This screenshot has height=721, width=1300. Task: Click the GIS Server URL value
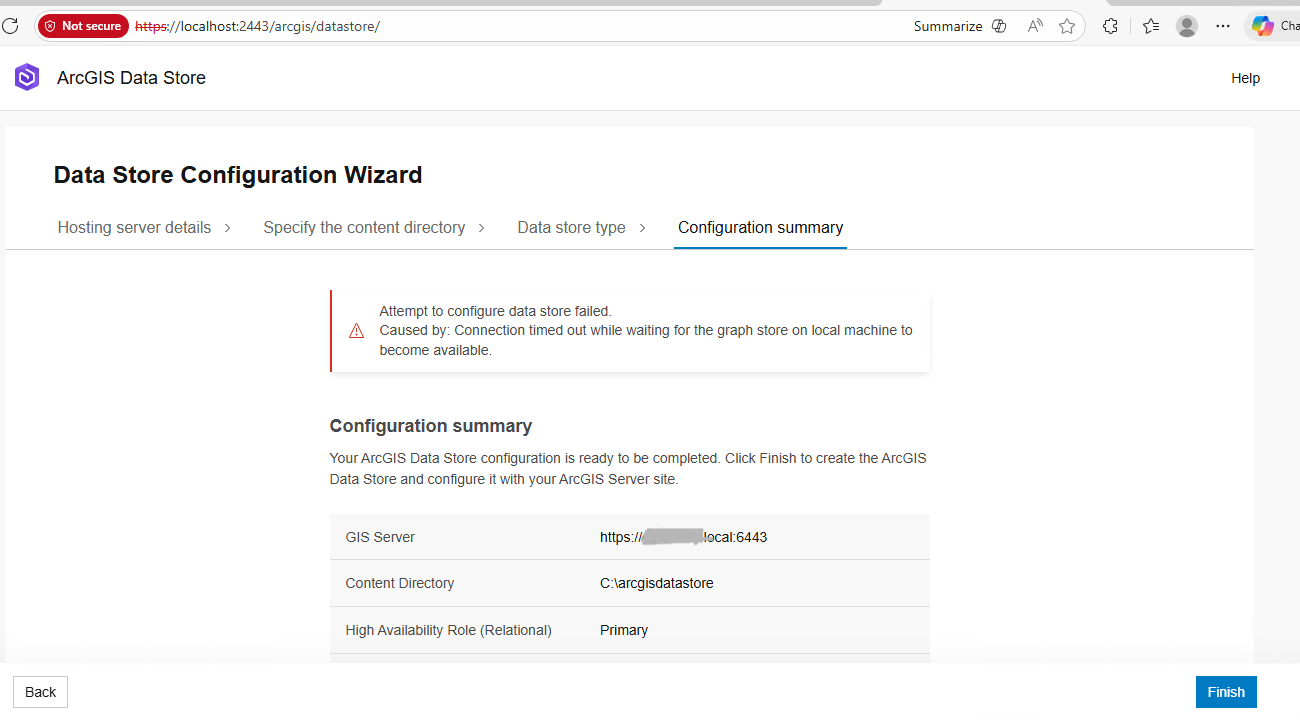(683, 537)
